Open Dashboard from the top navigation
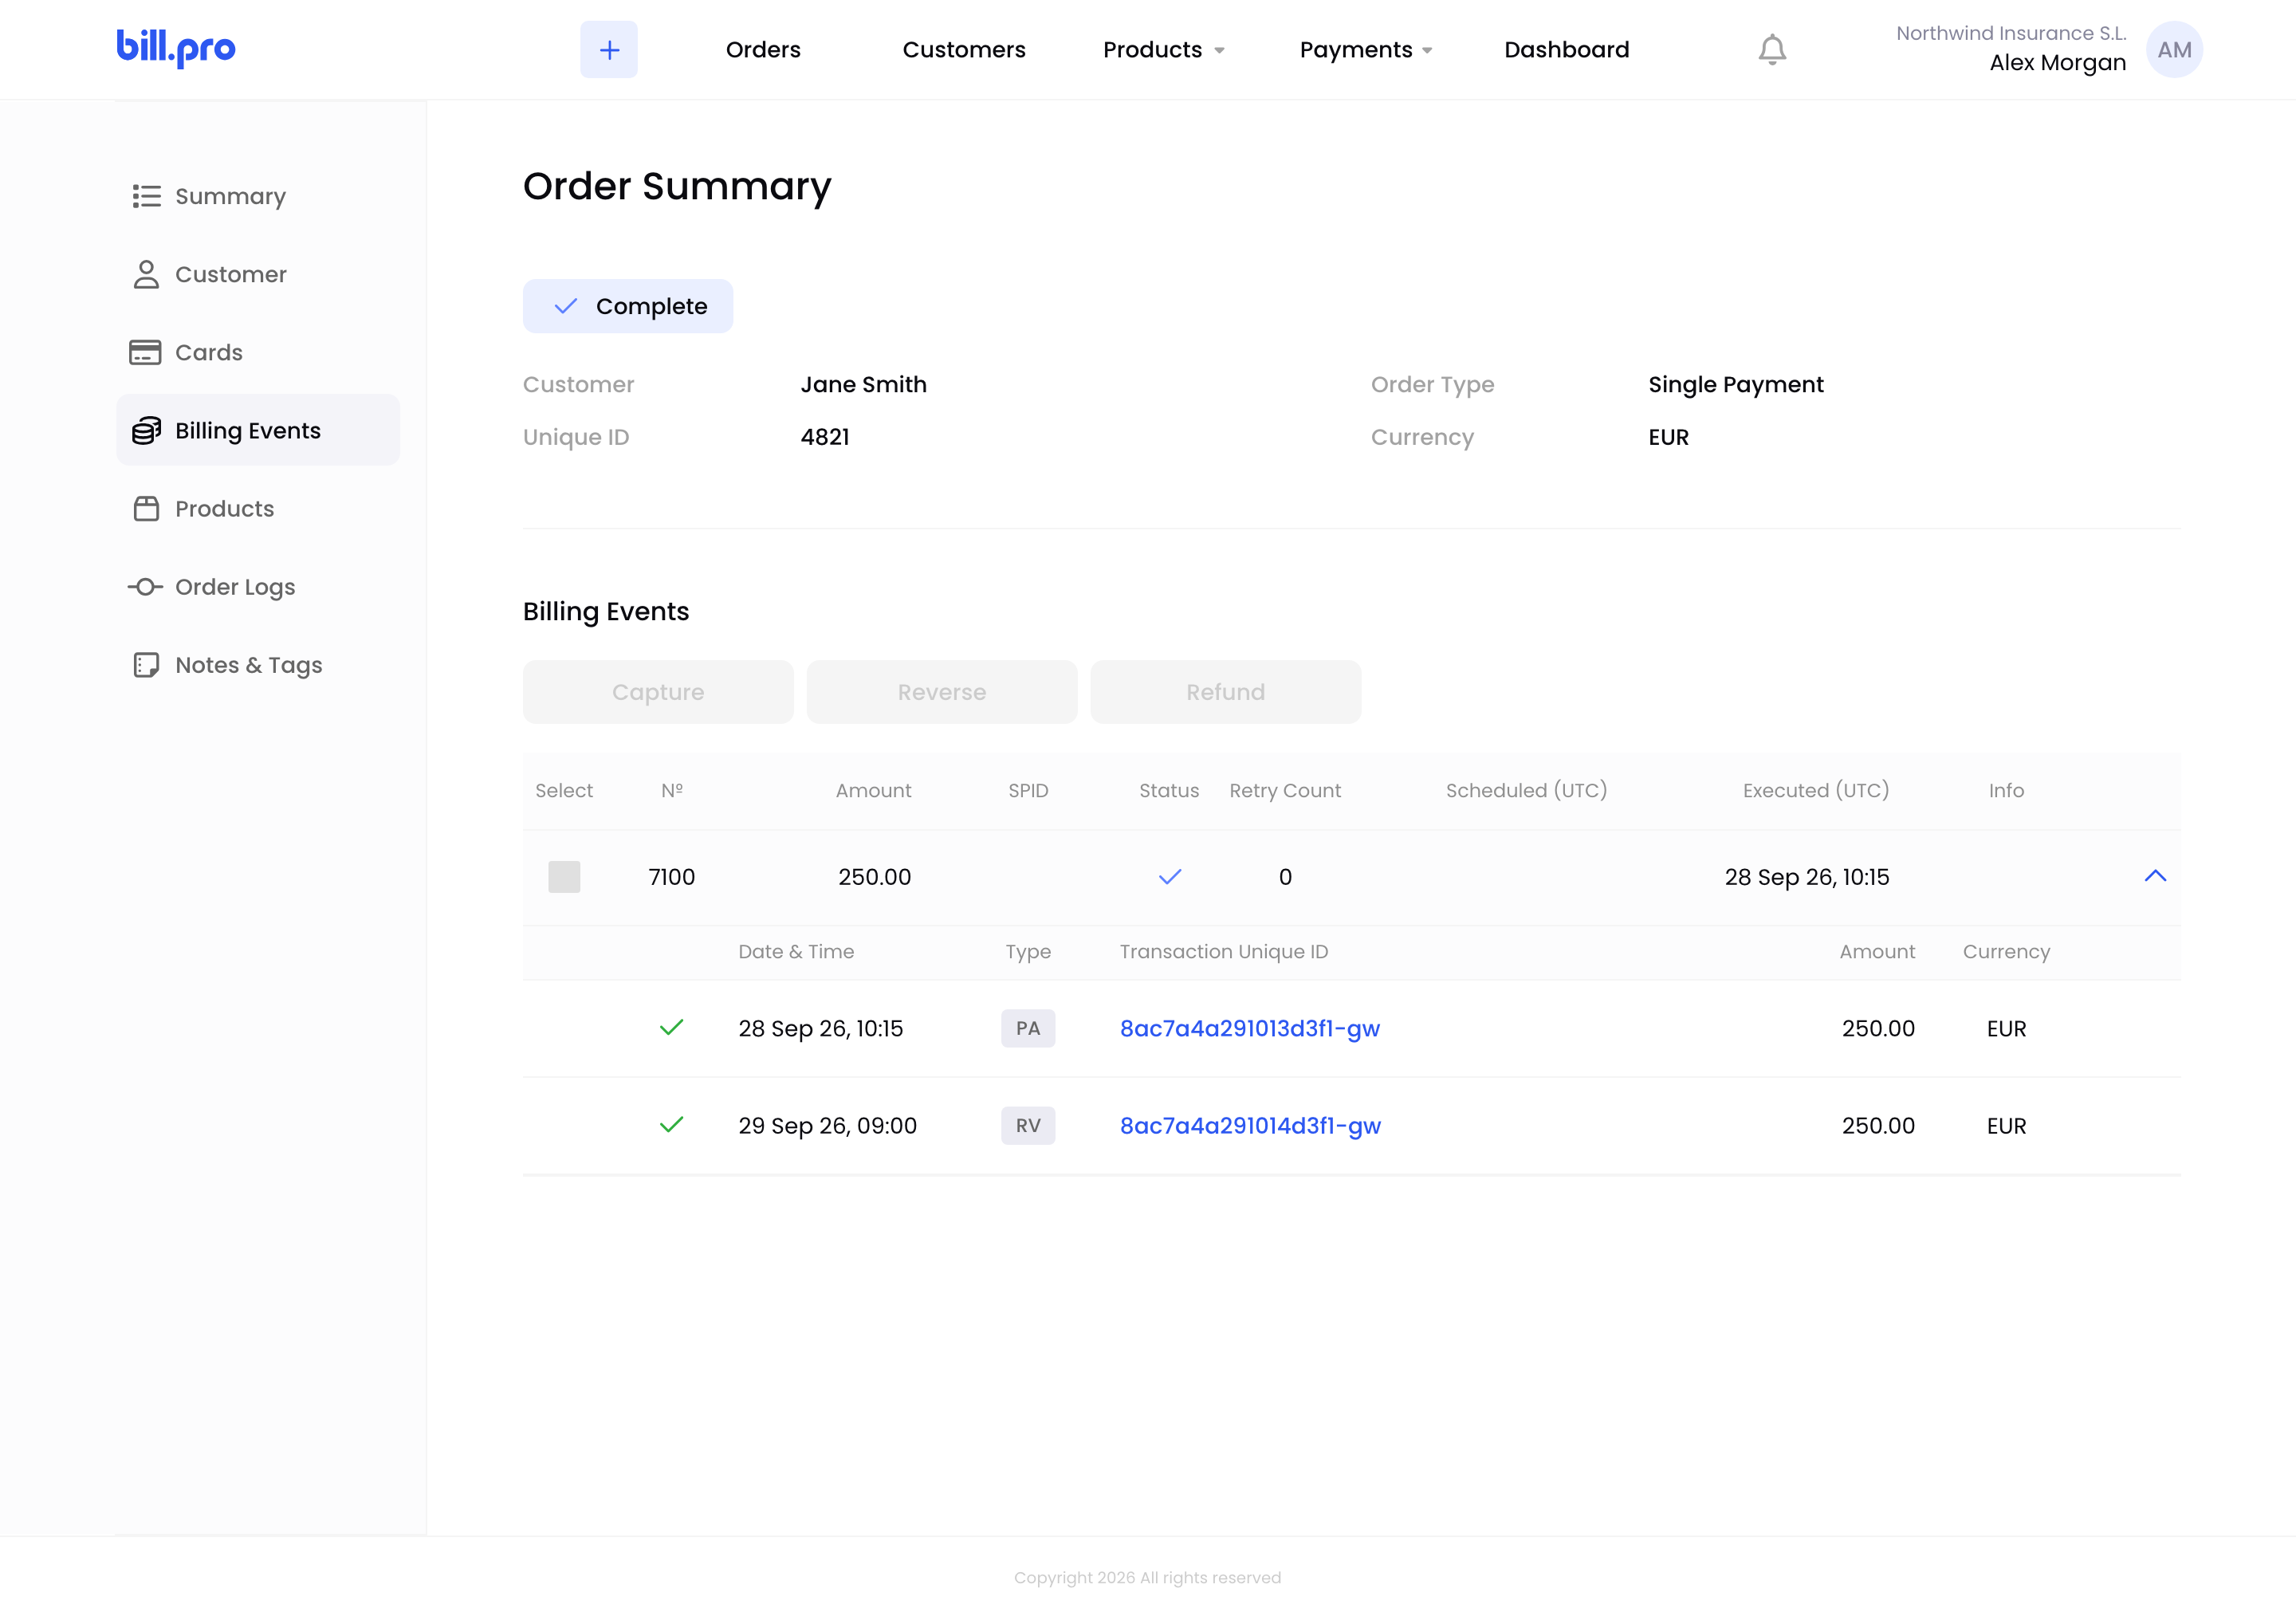The height and width of the screenshot is (1612, 2296). (x=1567, y=49)
